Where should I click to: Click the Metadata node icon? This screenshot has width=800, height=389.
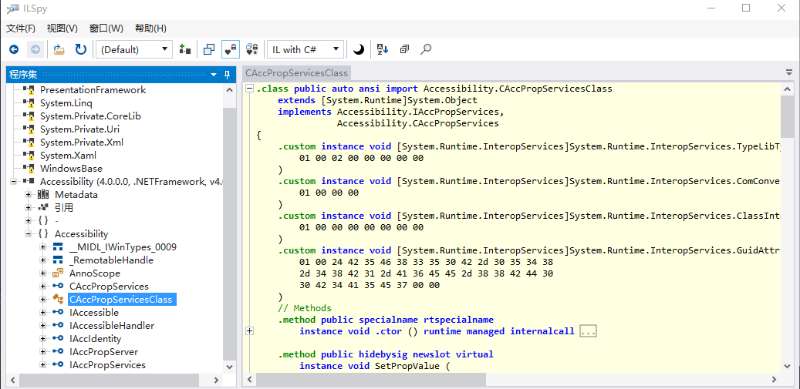[x=42, y=194]
